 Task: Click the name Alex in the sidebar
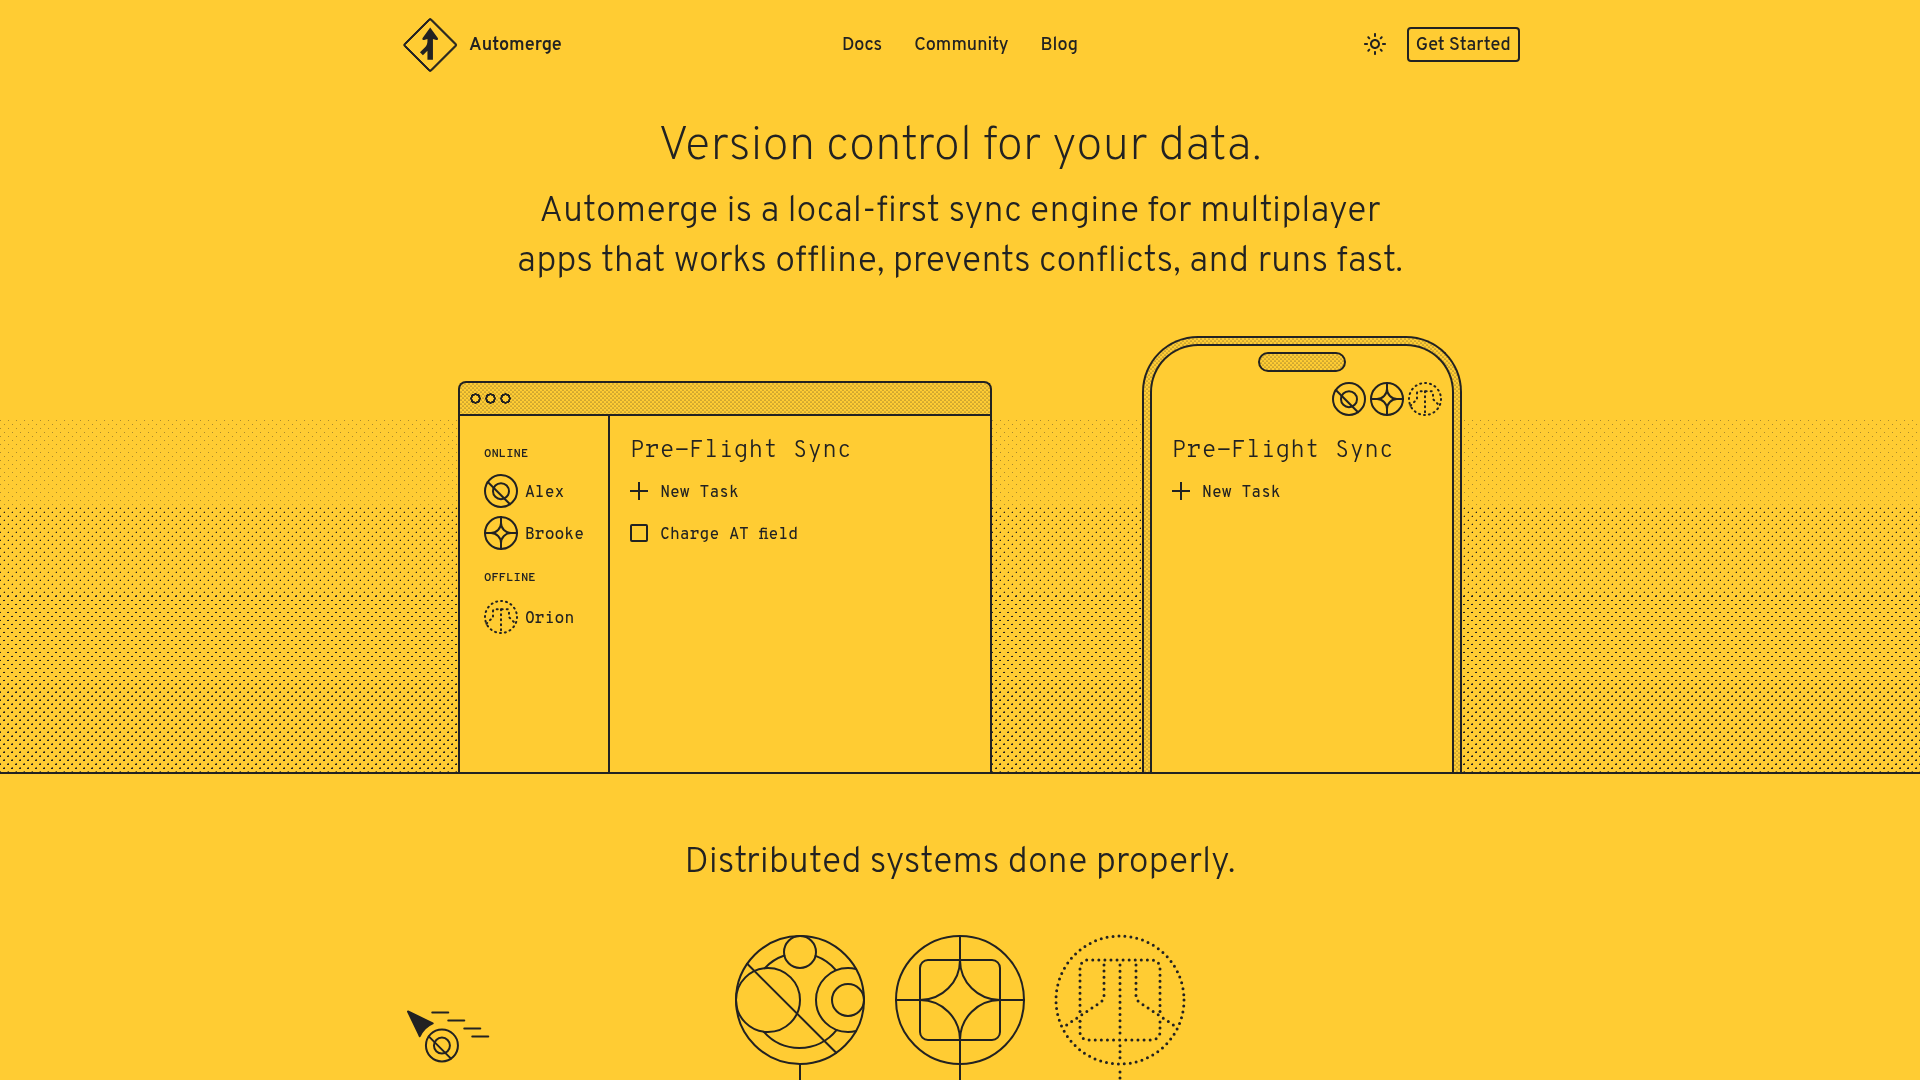tap(545, 491)
